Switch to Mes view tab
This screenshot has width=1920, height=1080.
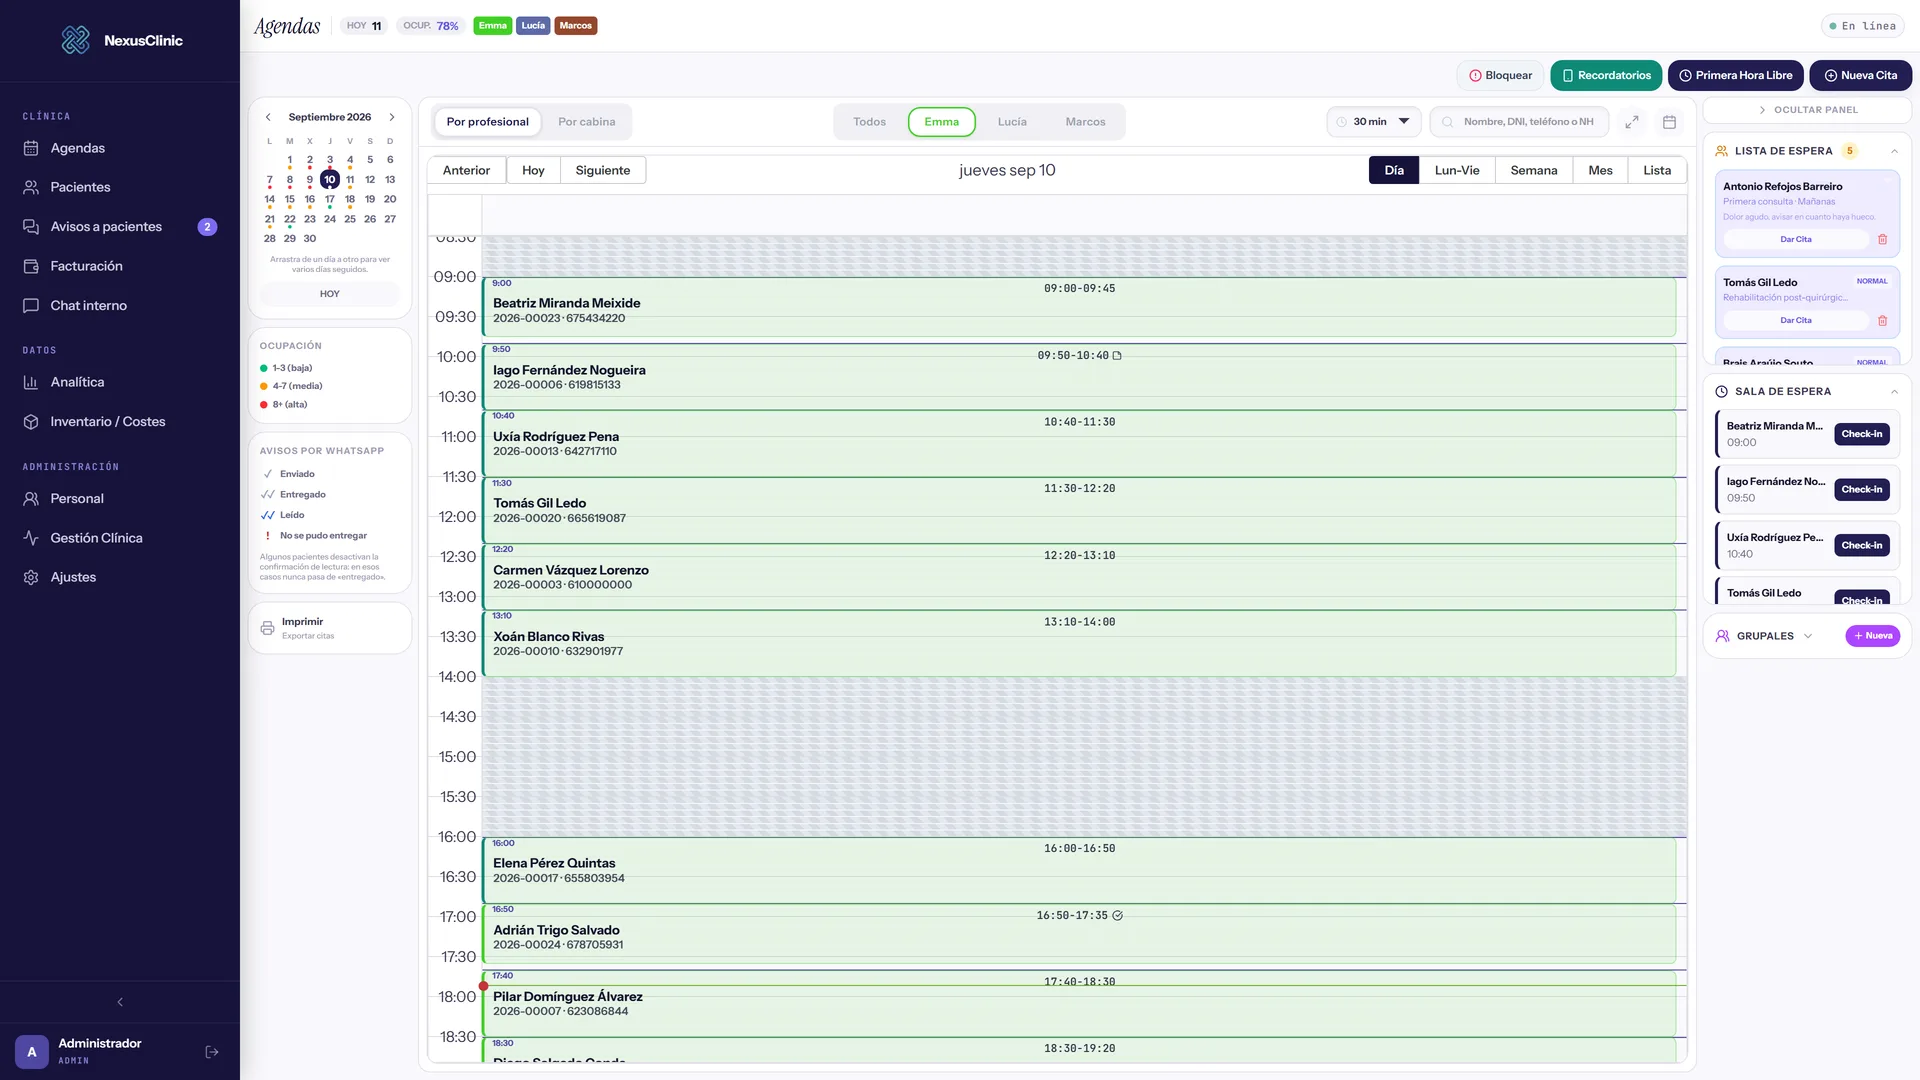tap(1600, 171)
